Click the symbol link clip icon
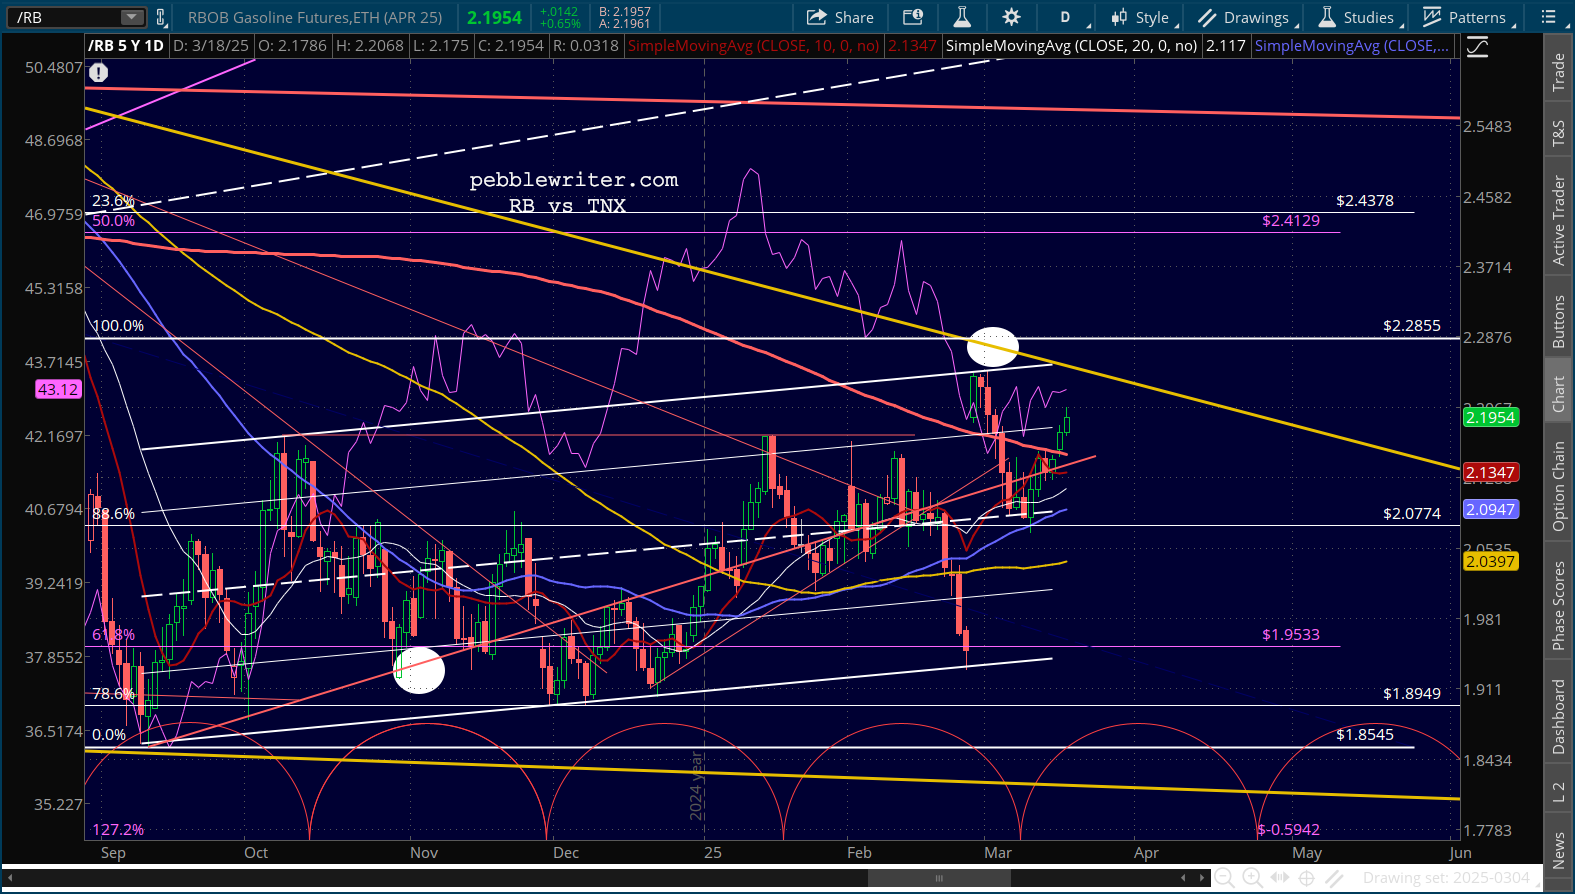The height and width of the screenshot is (894, 1575). coord(160,17)
